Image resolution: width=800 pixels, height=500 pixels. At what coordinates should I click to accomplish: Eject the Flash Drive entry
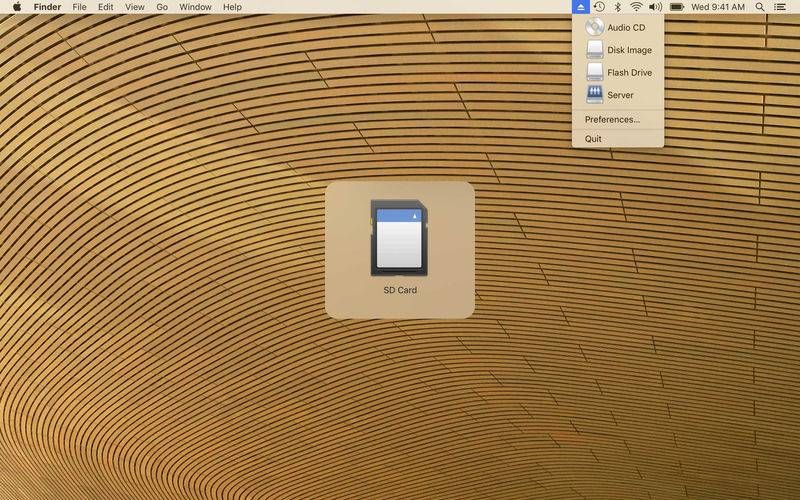click(x=618, y=72)
